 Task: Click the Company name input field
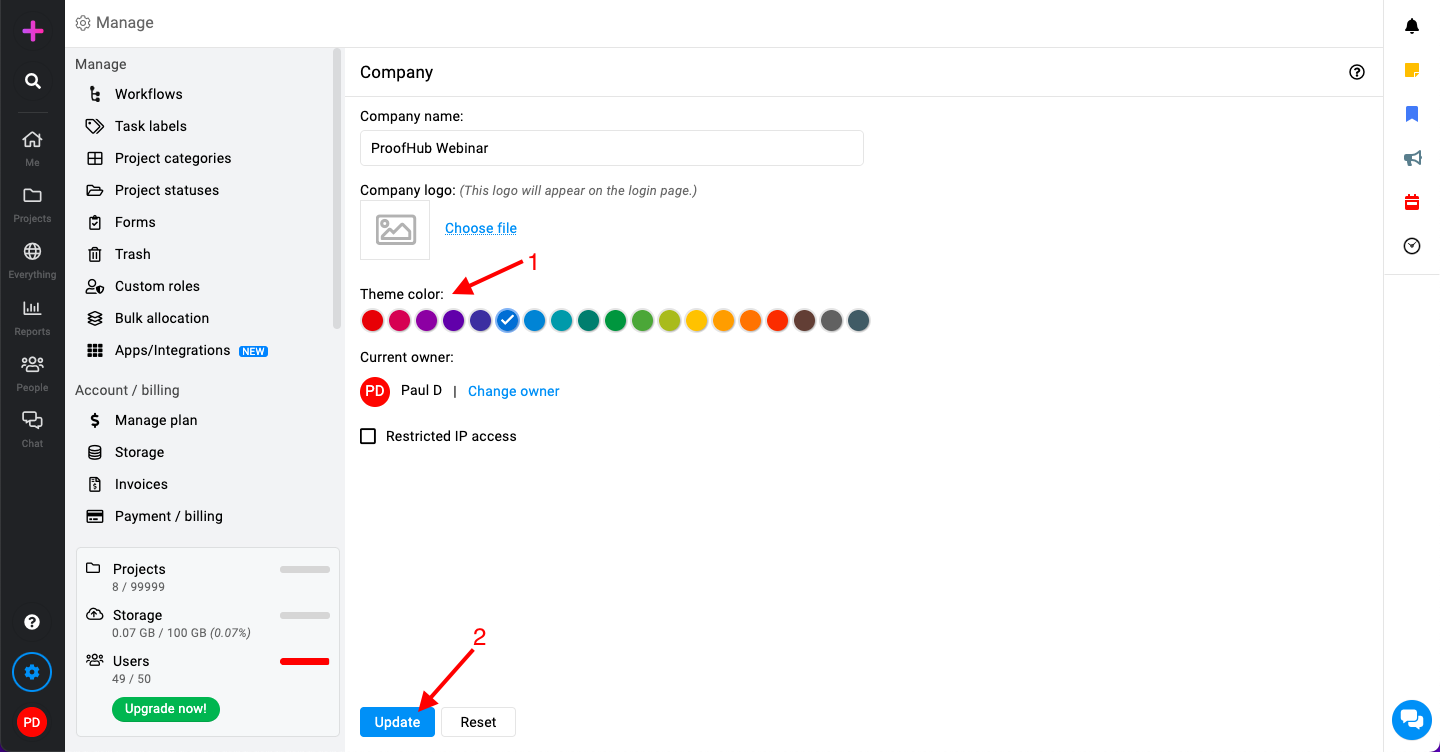612,148
